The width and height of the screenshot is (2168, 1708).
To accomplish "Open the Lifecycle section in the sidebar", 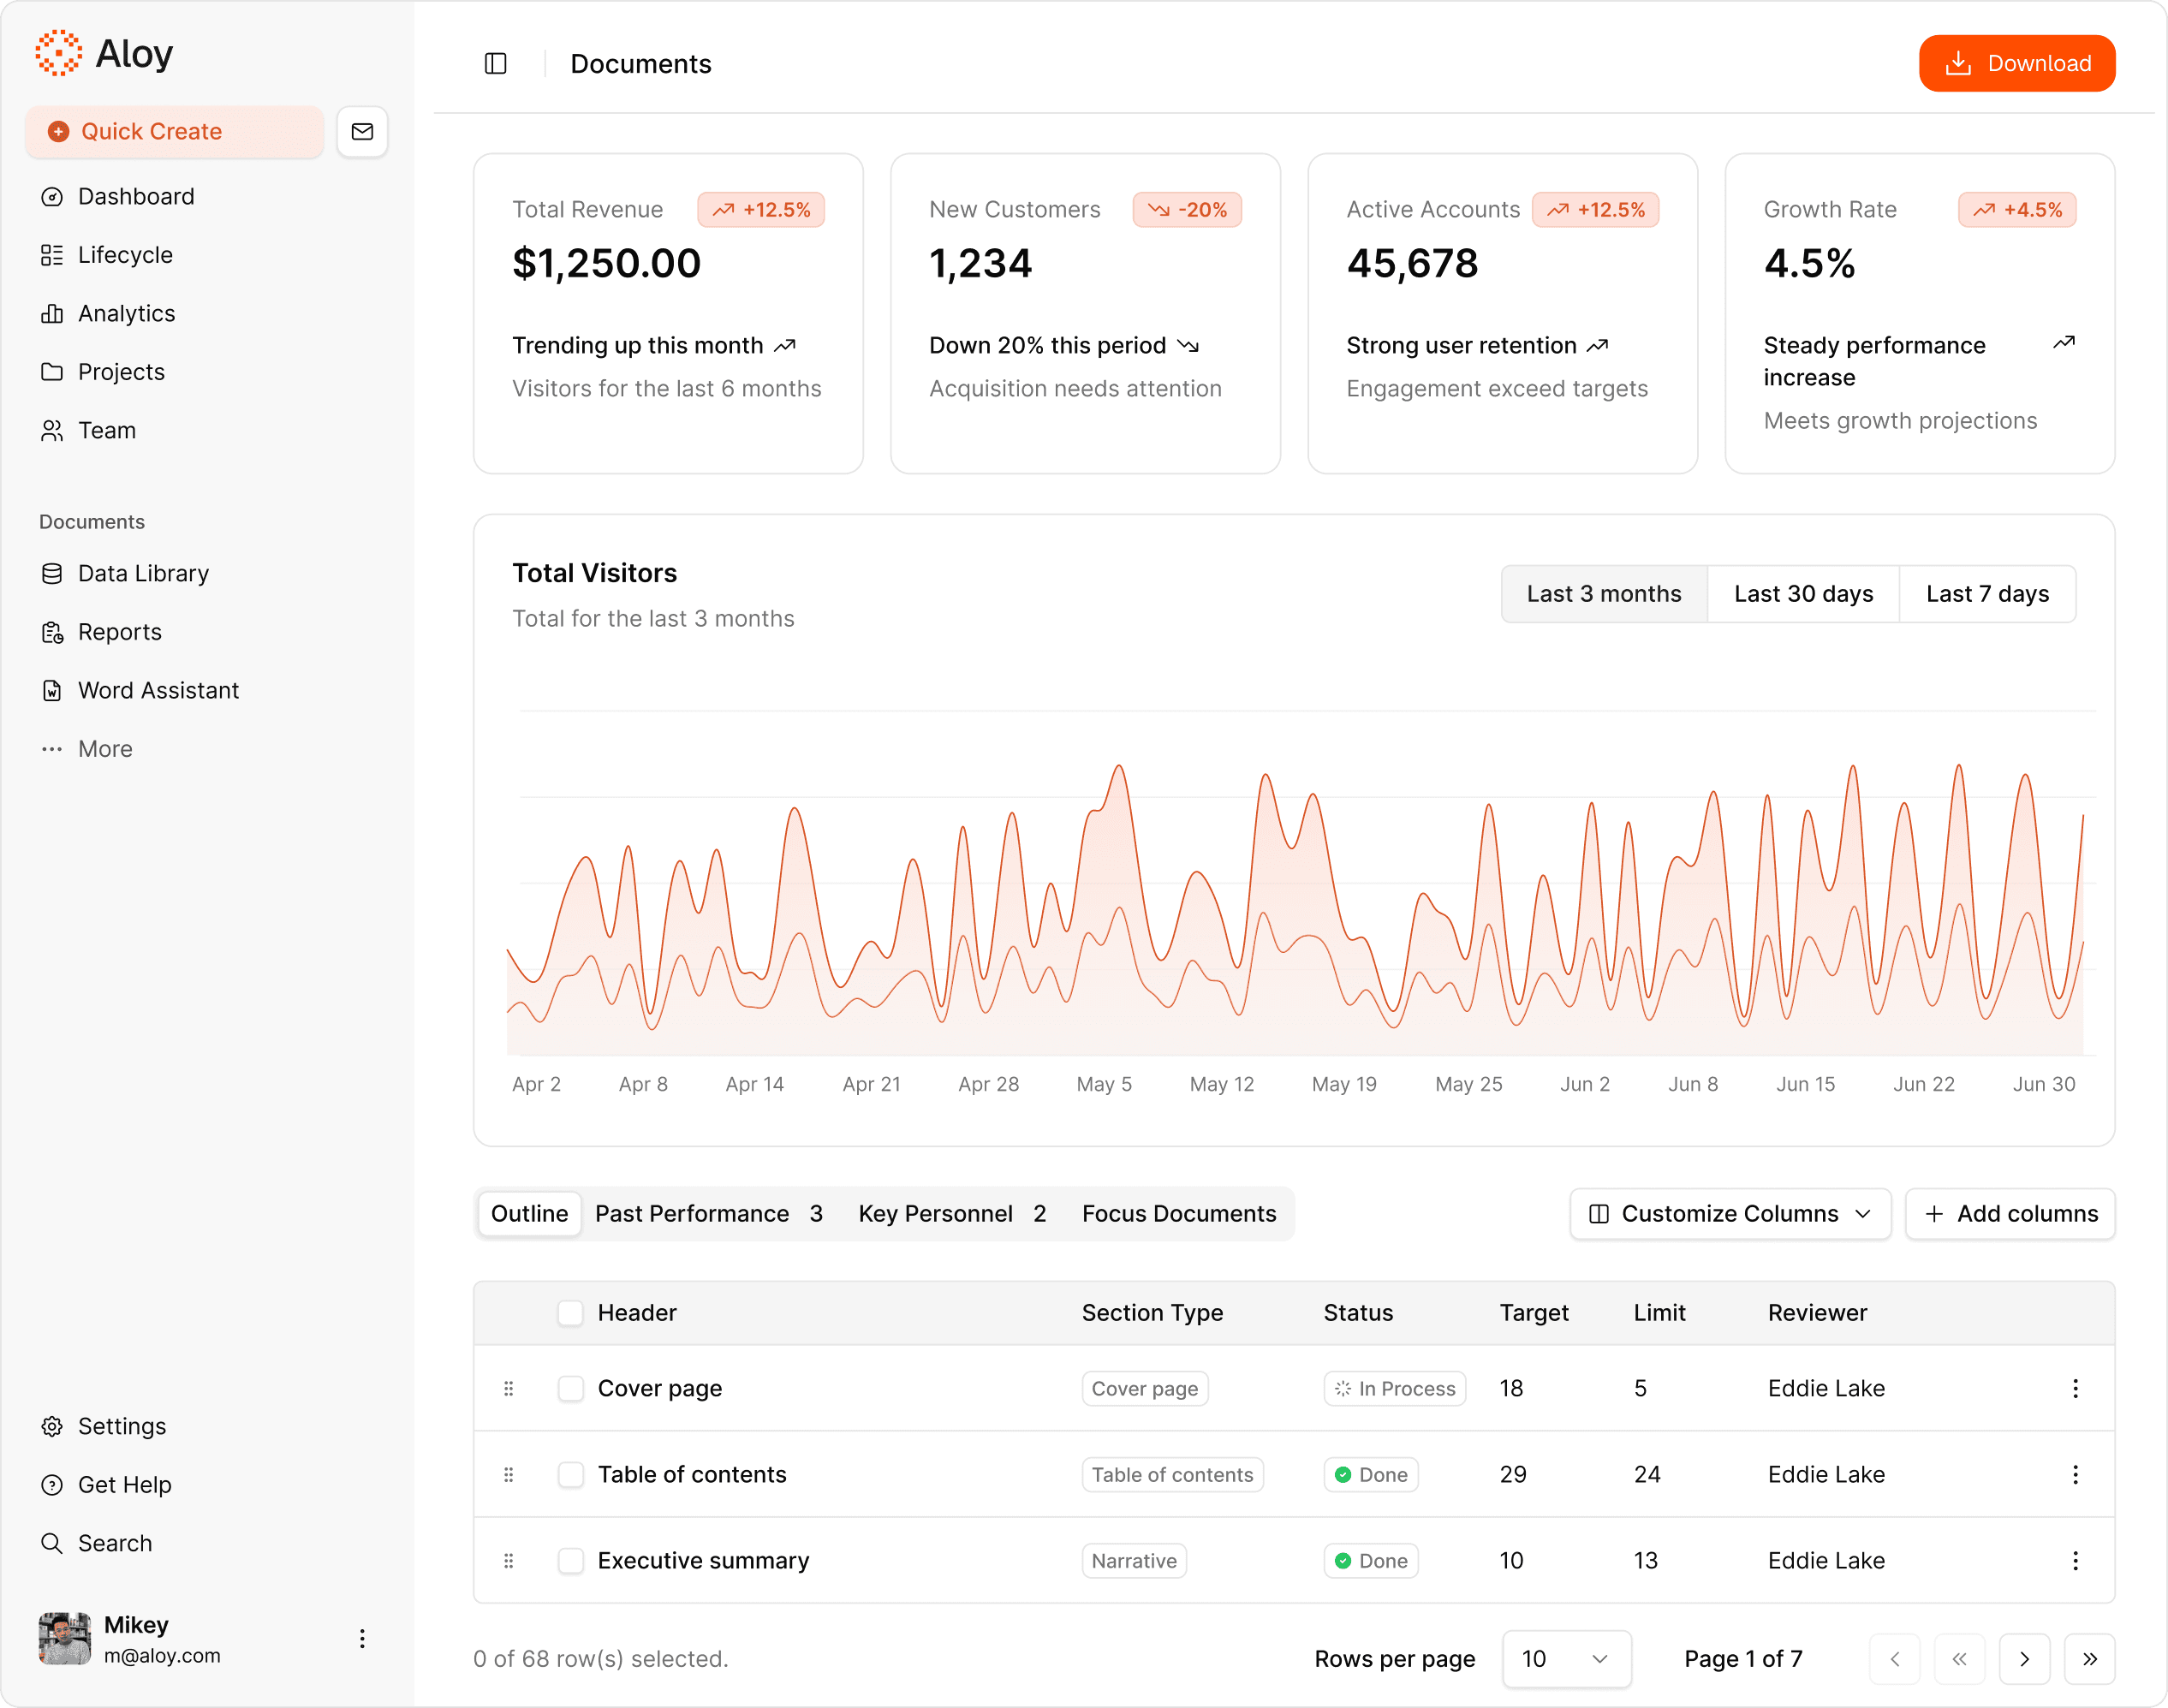I will click(x=125, y=255).
